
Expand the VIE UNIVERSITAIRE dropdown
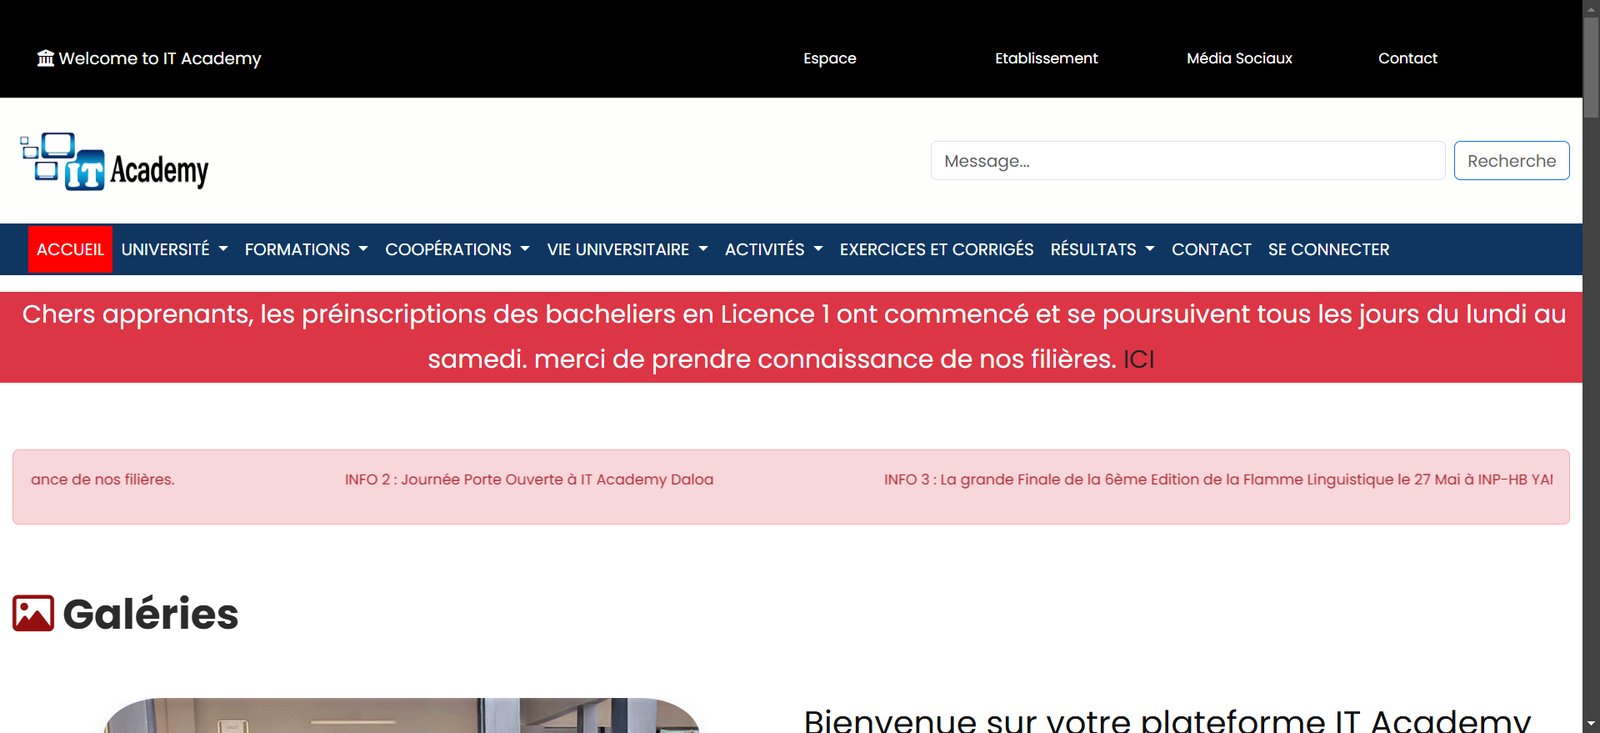pyautogui.click(x=627, y=249)
